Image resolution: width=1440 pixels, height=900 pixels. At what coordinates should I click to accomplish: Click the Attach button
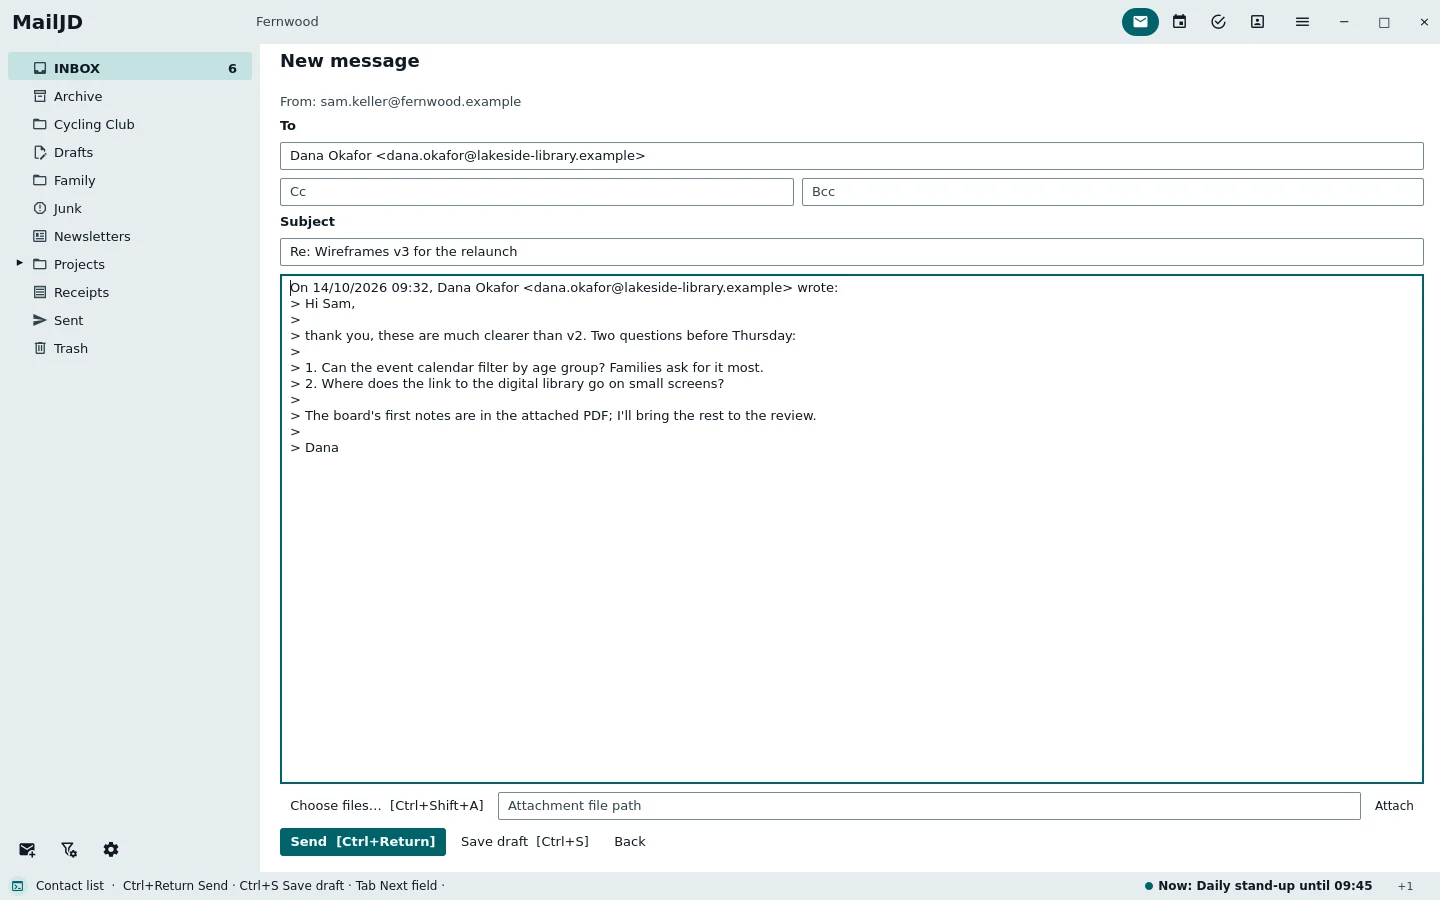(x=1394, y=806)
